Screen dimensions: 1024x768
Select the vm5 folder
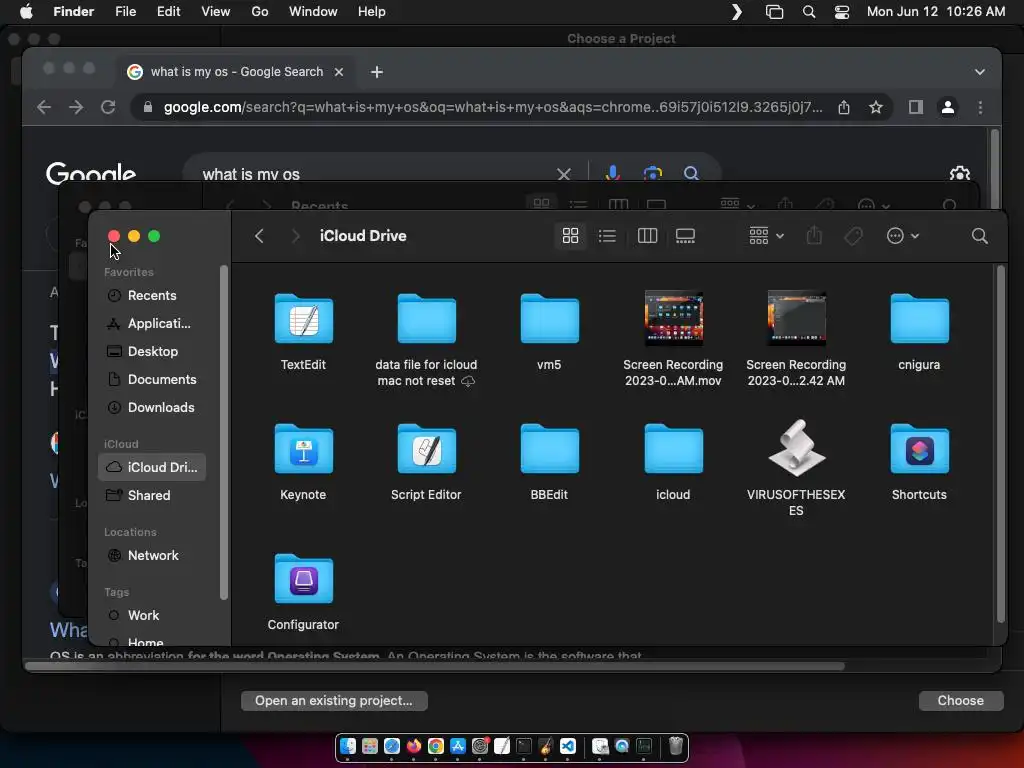549,319
